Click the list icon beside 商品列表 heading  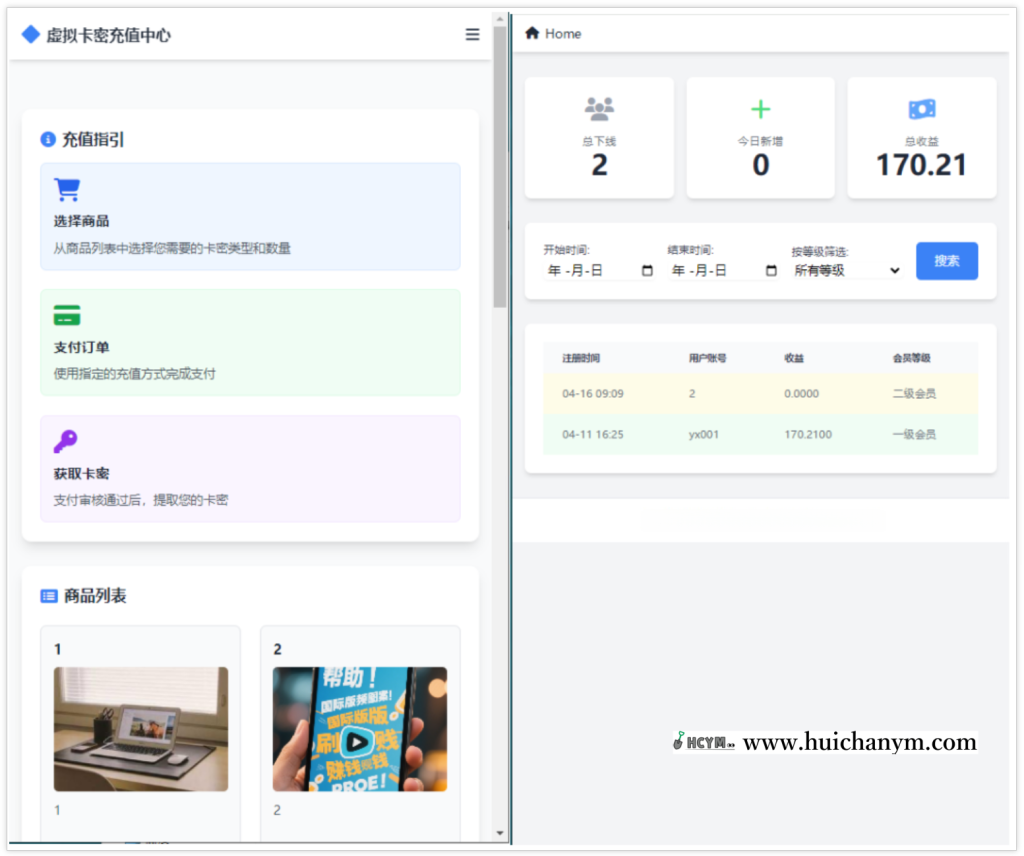(47, 595)
